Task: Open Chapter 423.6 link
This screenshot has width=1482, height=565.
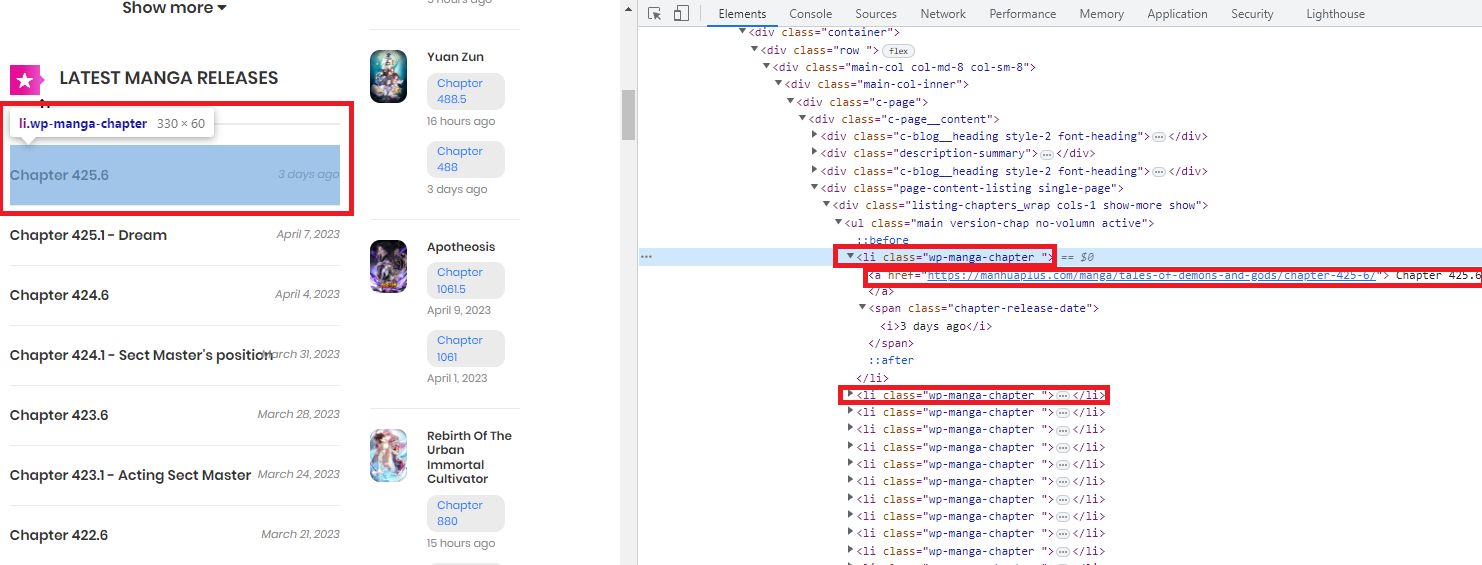Action: (x=59, y=415)
